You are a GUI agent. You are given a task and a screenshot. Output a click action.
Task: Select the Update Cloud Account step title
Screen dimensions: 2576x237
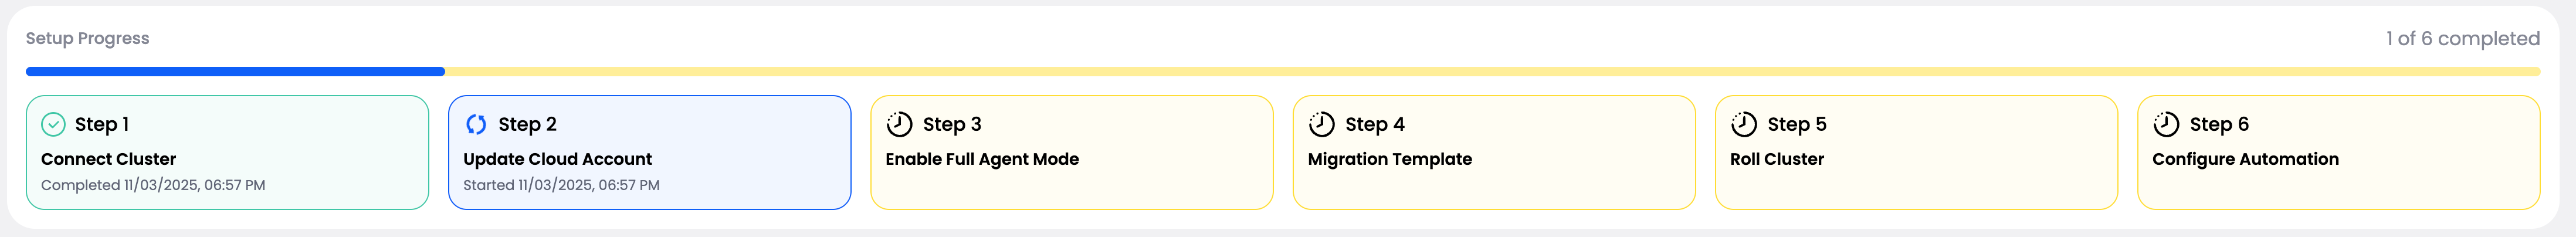coord(557,159)
